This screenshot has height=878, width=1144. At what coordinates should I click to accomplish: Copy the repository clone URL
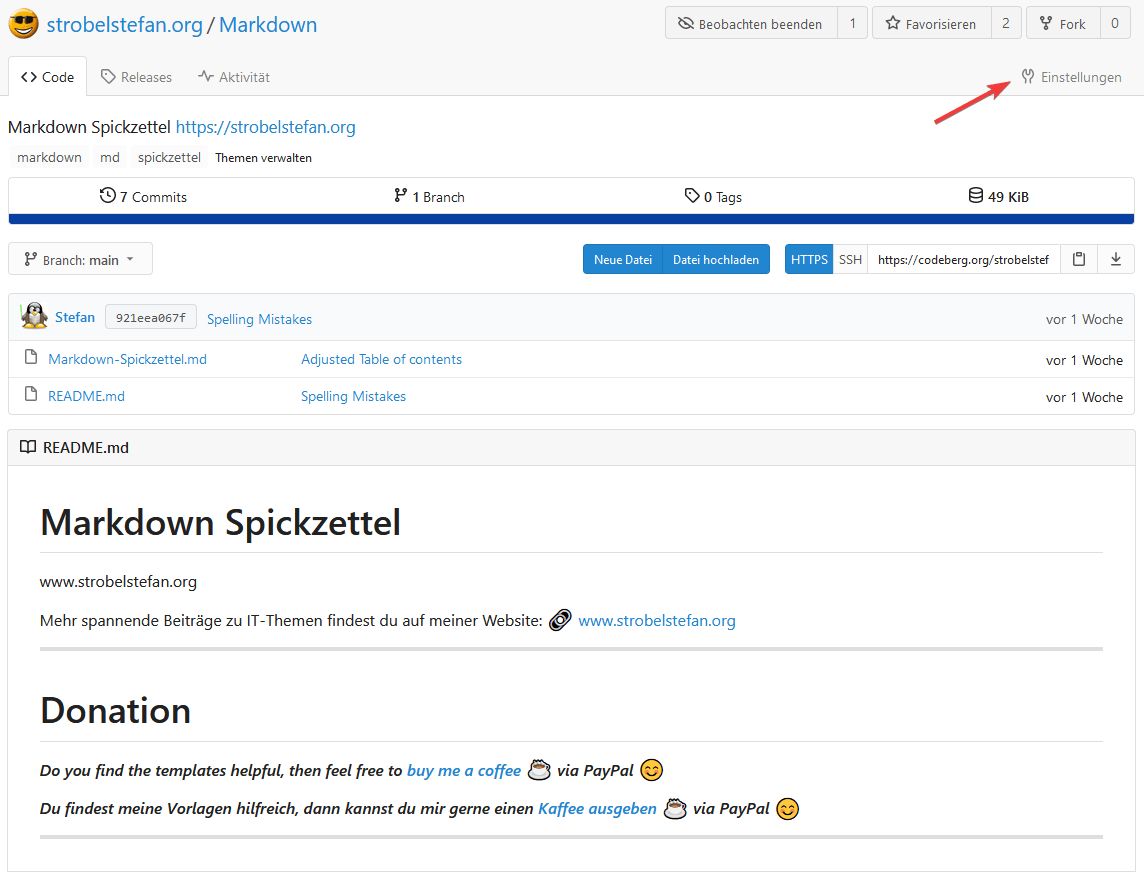[1078, 259]
